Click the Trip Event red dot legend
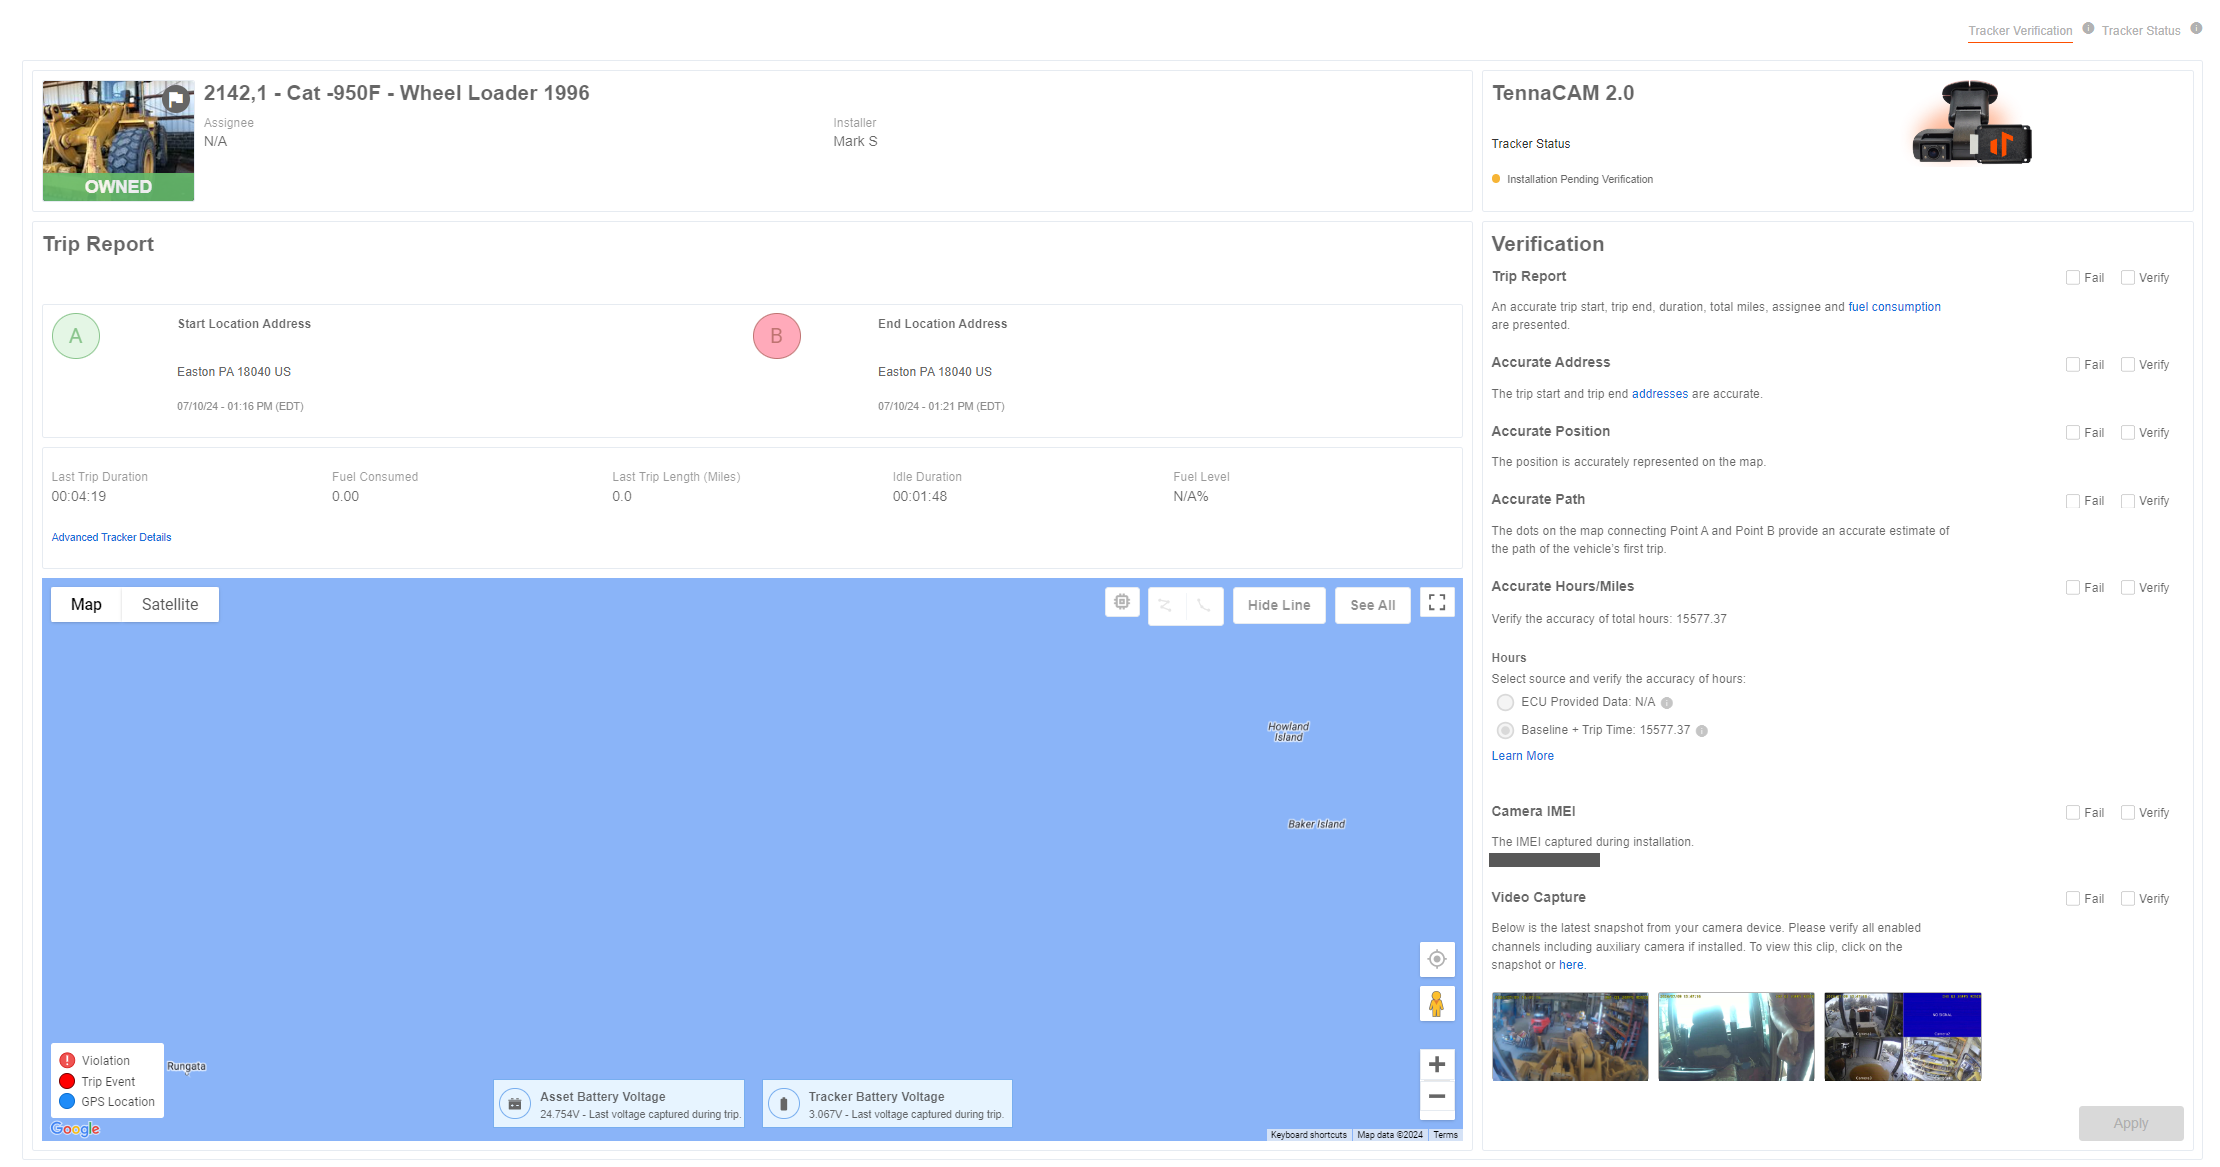 coord(67,1081)
